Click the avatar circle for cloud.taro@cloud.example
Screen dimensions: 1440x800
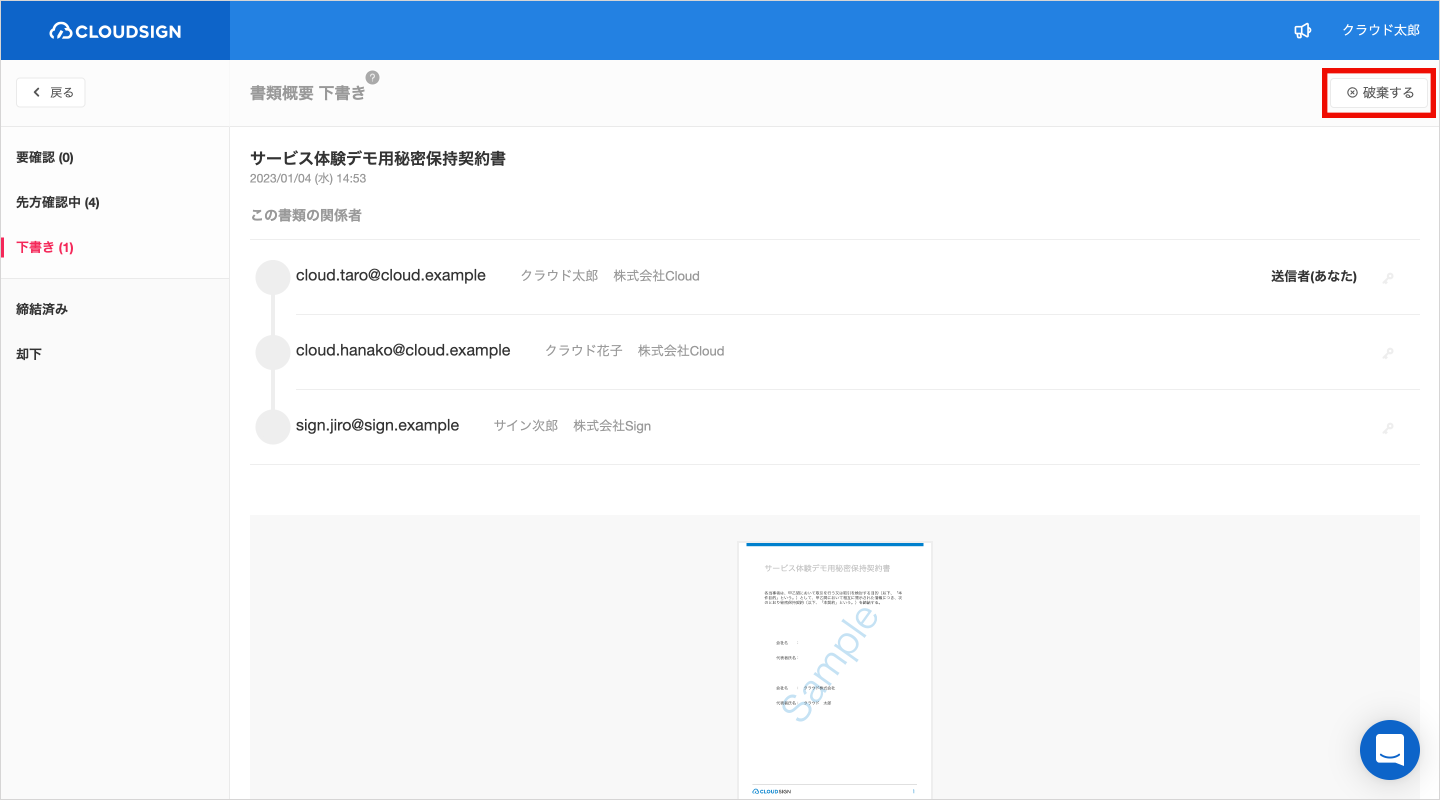pos(273,277)
